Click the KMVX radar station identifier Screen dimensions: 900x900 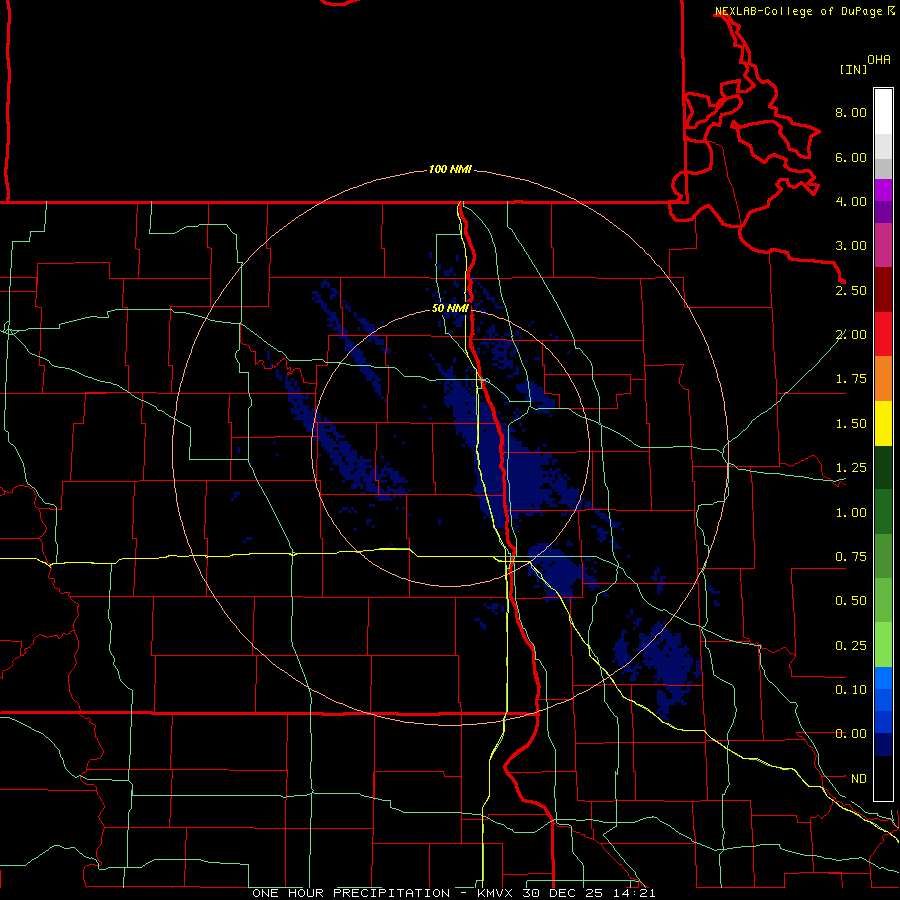point(496,893)
